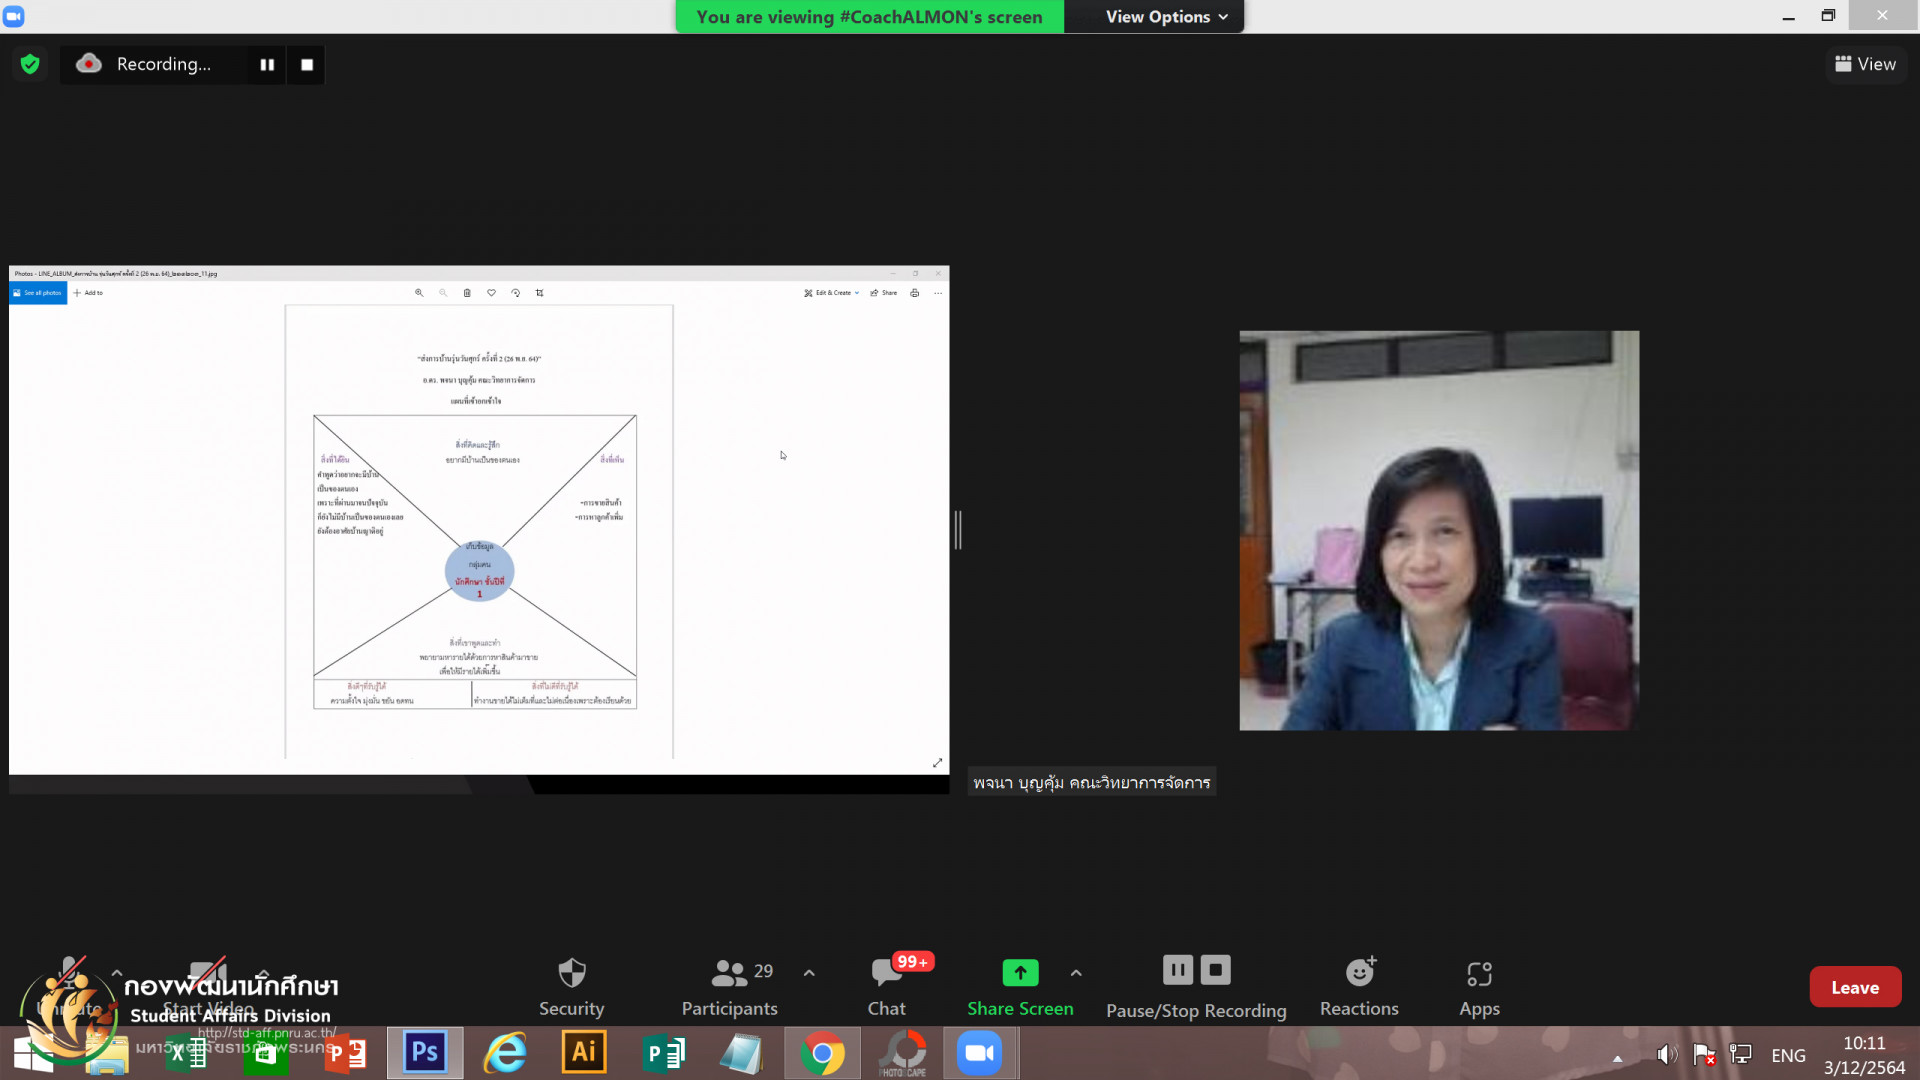1920x1080 pixels.
Task: Expand the arrow next to Participants
Action: pos(809,973)
